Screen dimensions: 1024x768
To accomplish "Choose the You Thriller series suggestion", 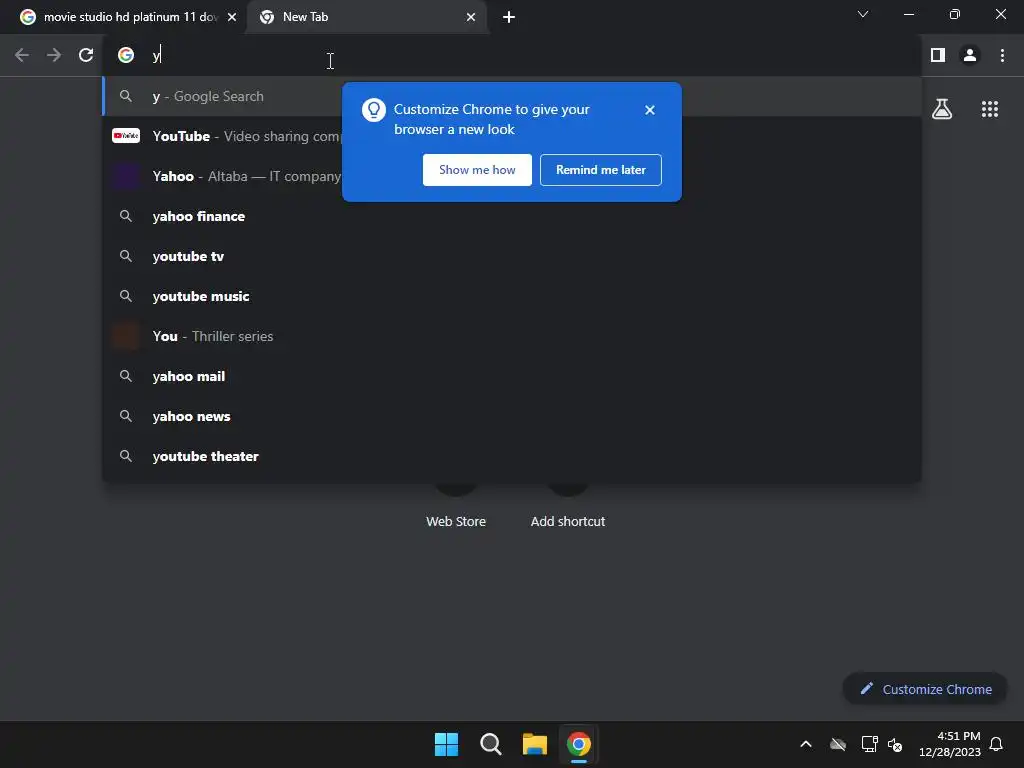I will point(511,336).
